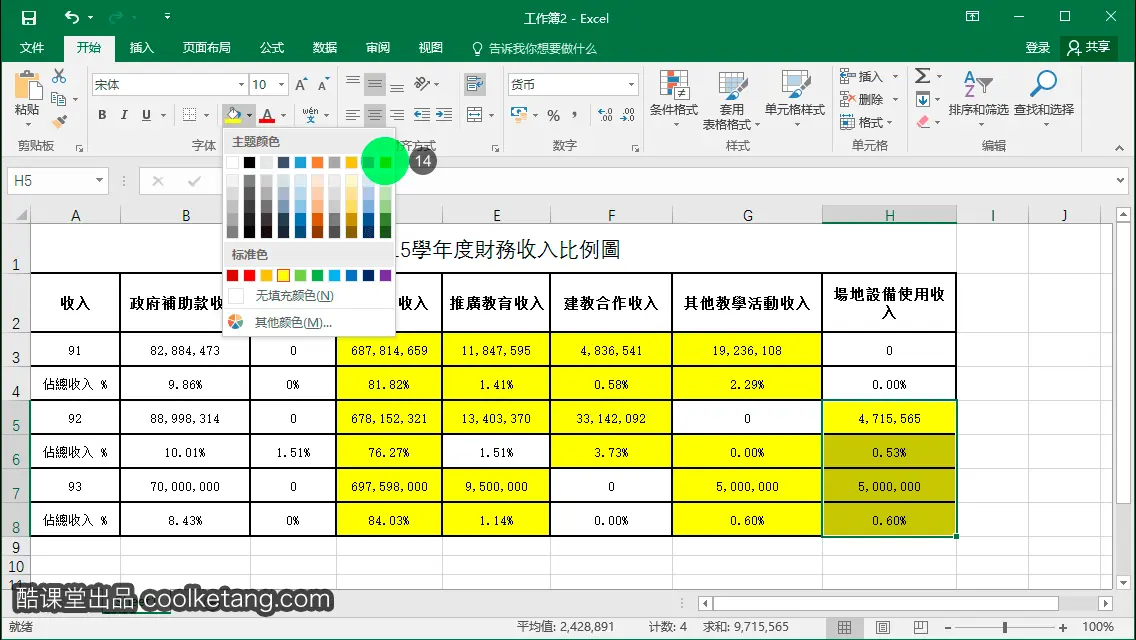Click 共享 (Share) button
The image size is (1136, 640).
(1089, 48)
